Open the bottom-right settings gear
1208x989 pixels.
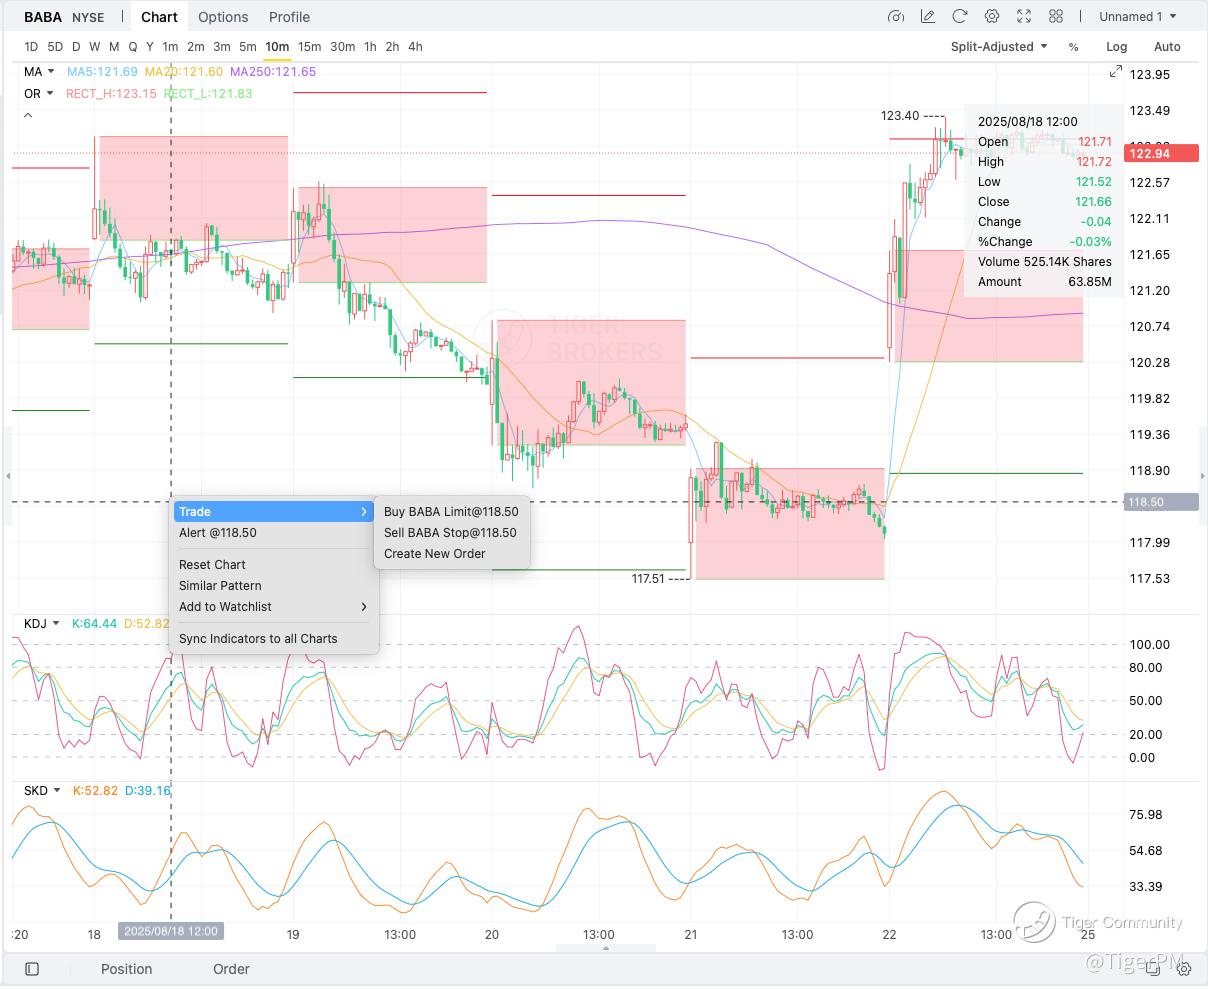[x=1184, y=969]
